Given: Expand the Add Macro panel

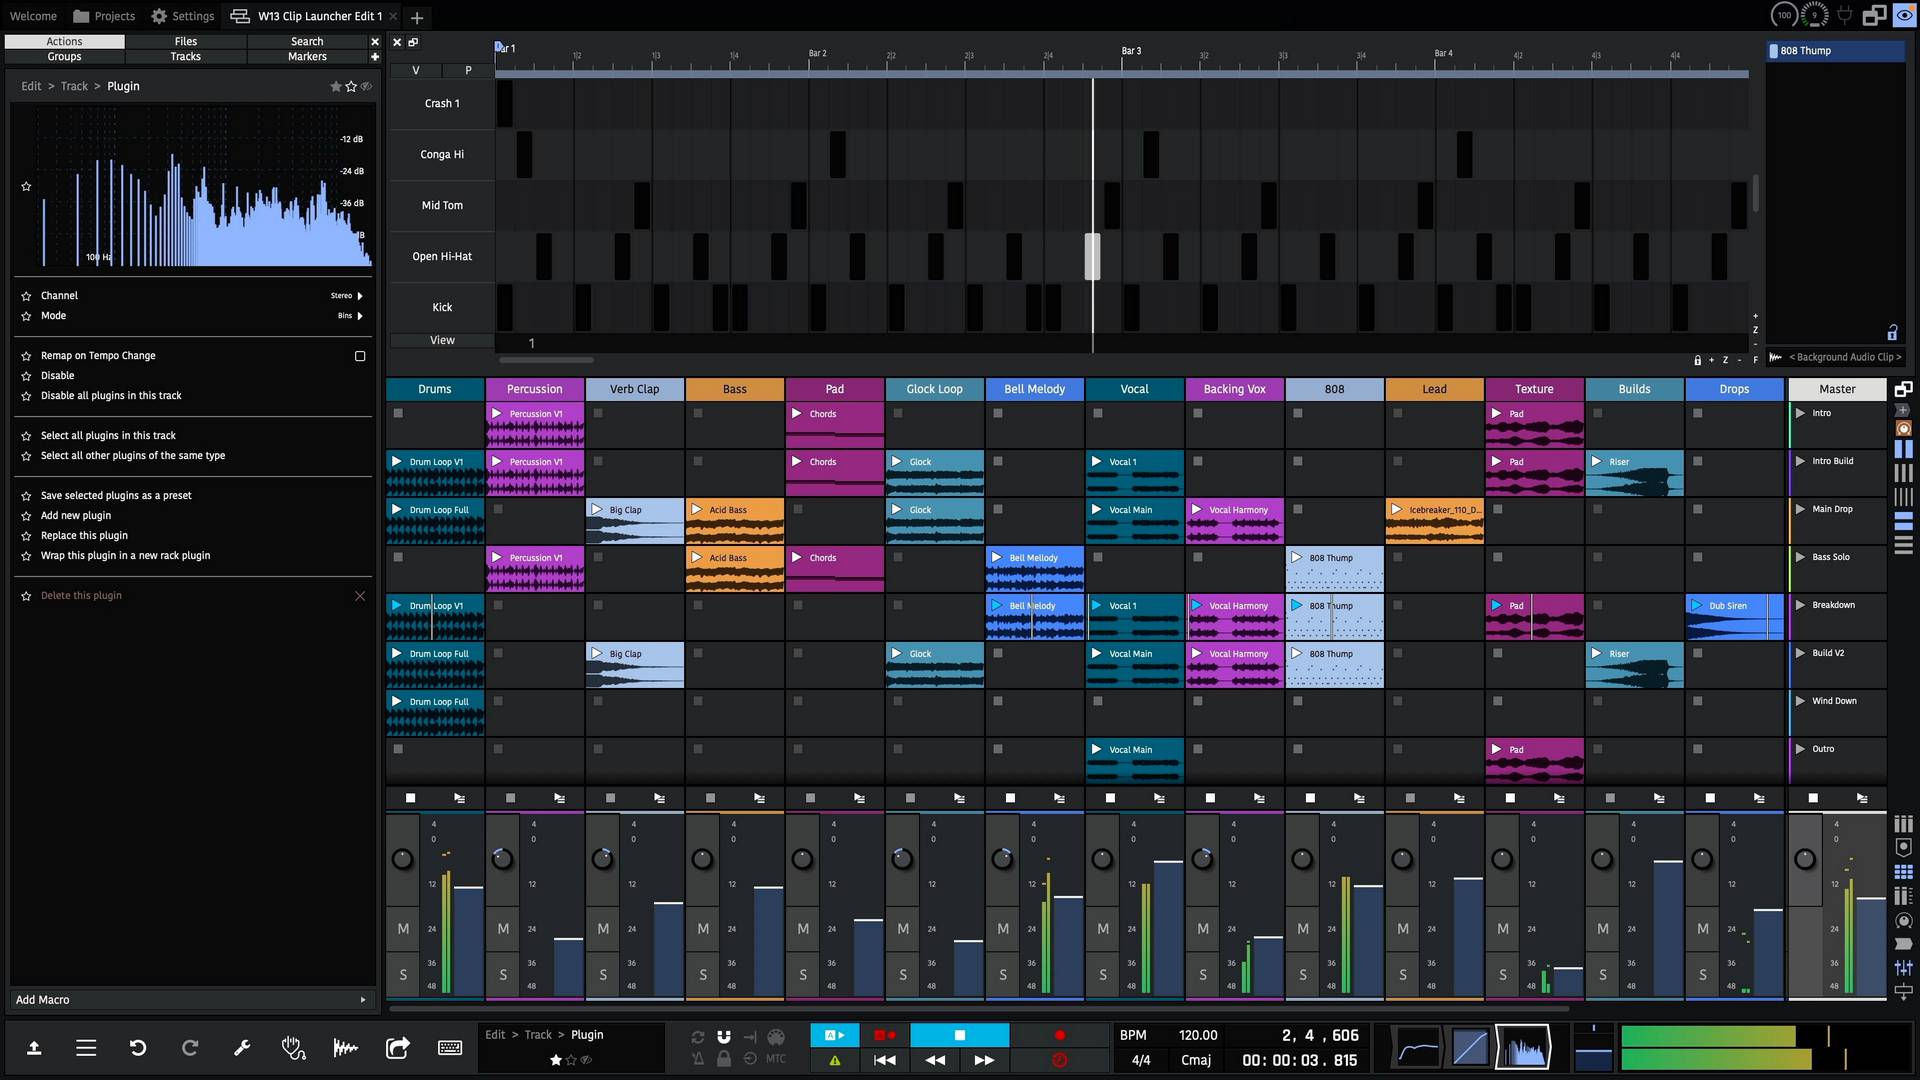Looking at the screenshot, I should click(x=190, y=999).
